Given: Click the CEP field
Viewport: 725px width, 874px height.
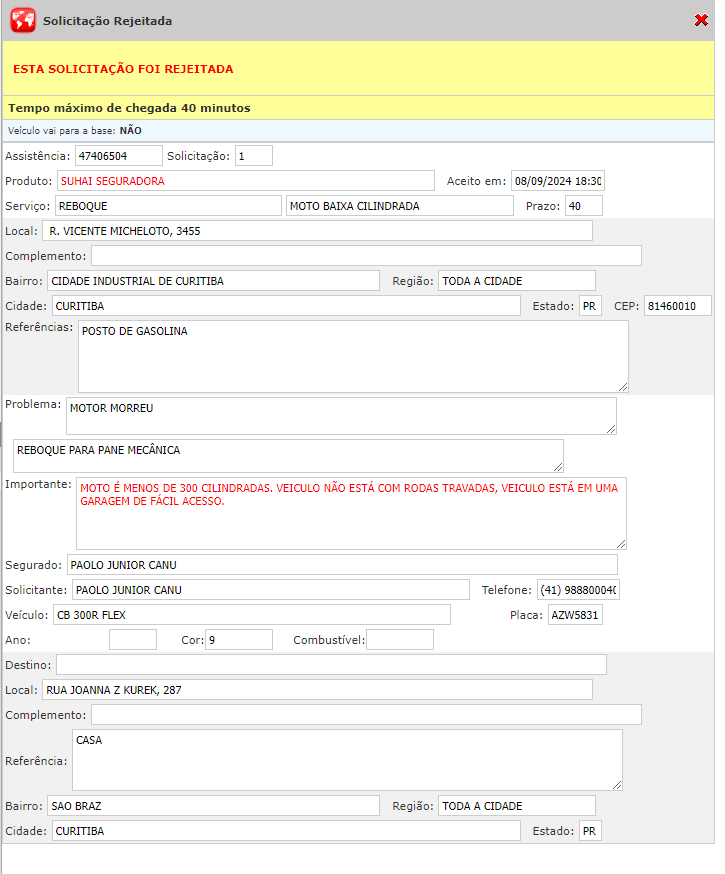Looking at the screenshot, I should point(677,306).
